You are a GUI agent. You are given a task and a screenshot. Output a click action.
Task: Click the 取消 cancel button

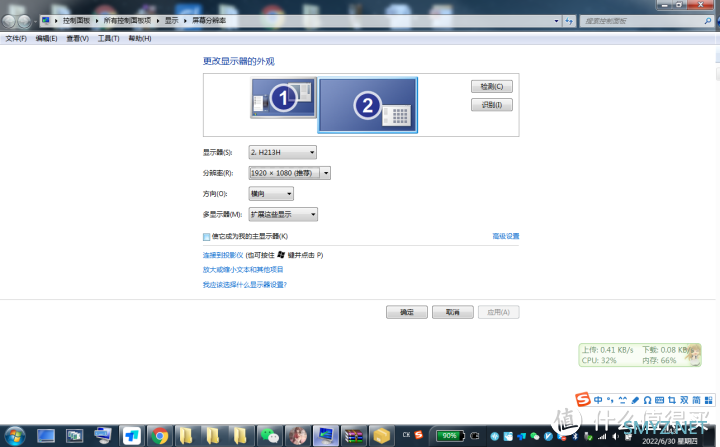[453, 312]
